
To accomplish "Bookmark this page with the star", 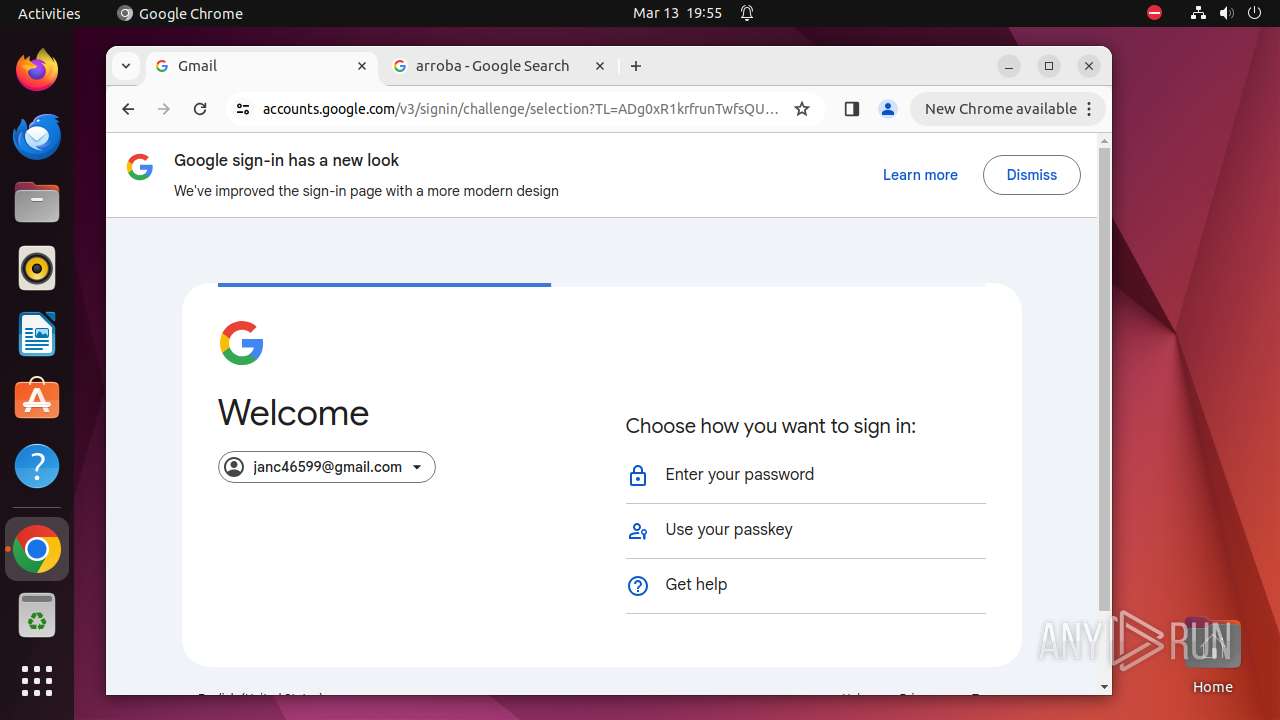I will 802,109.
